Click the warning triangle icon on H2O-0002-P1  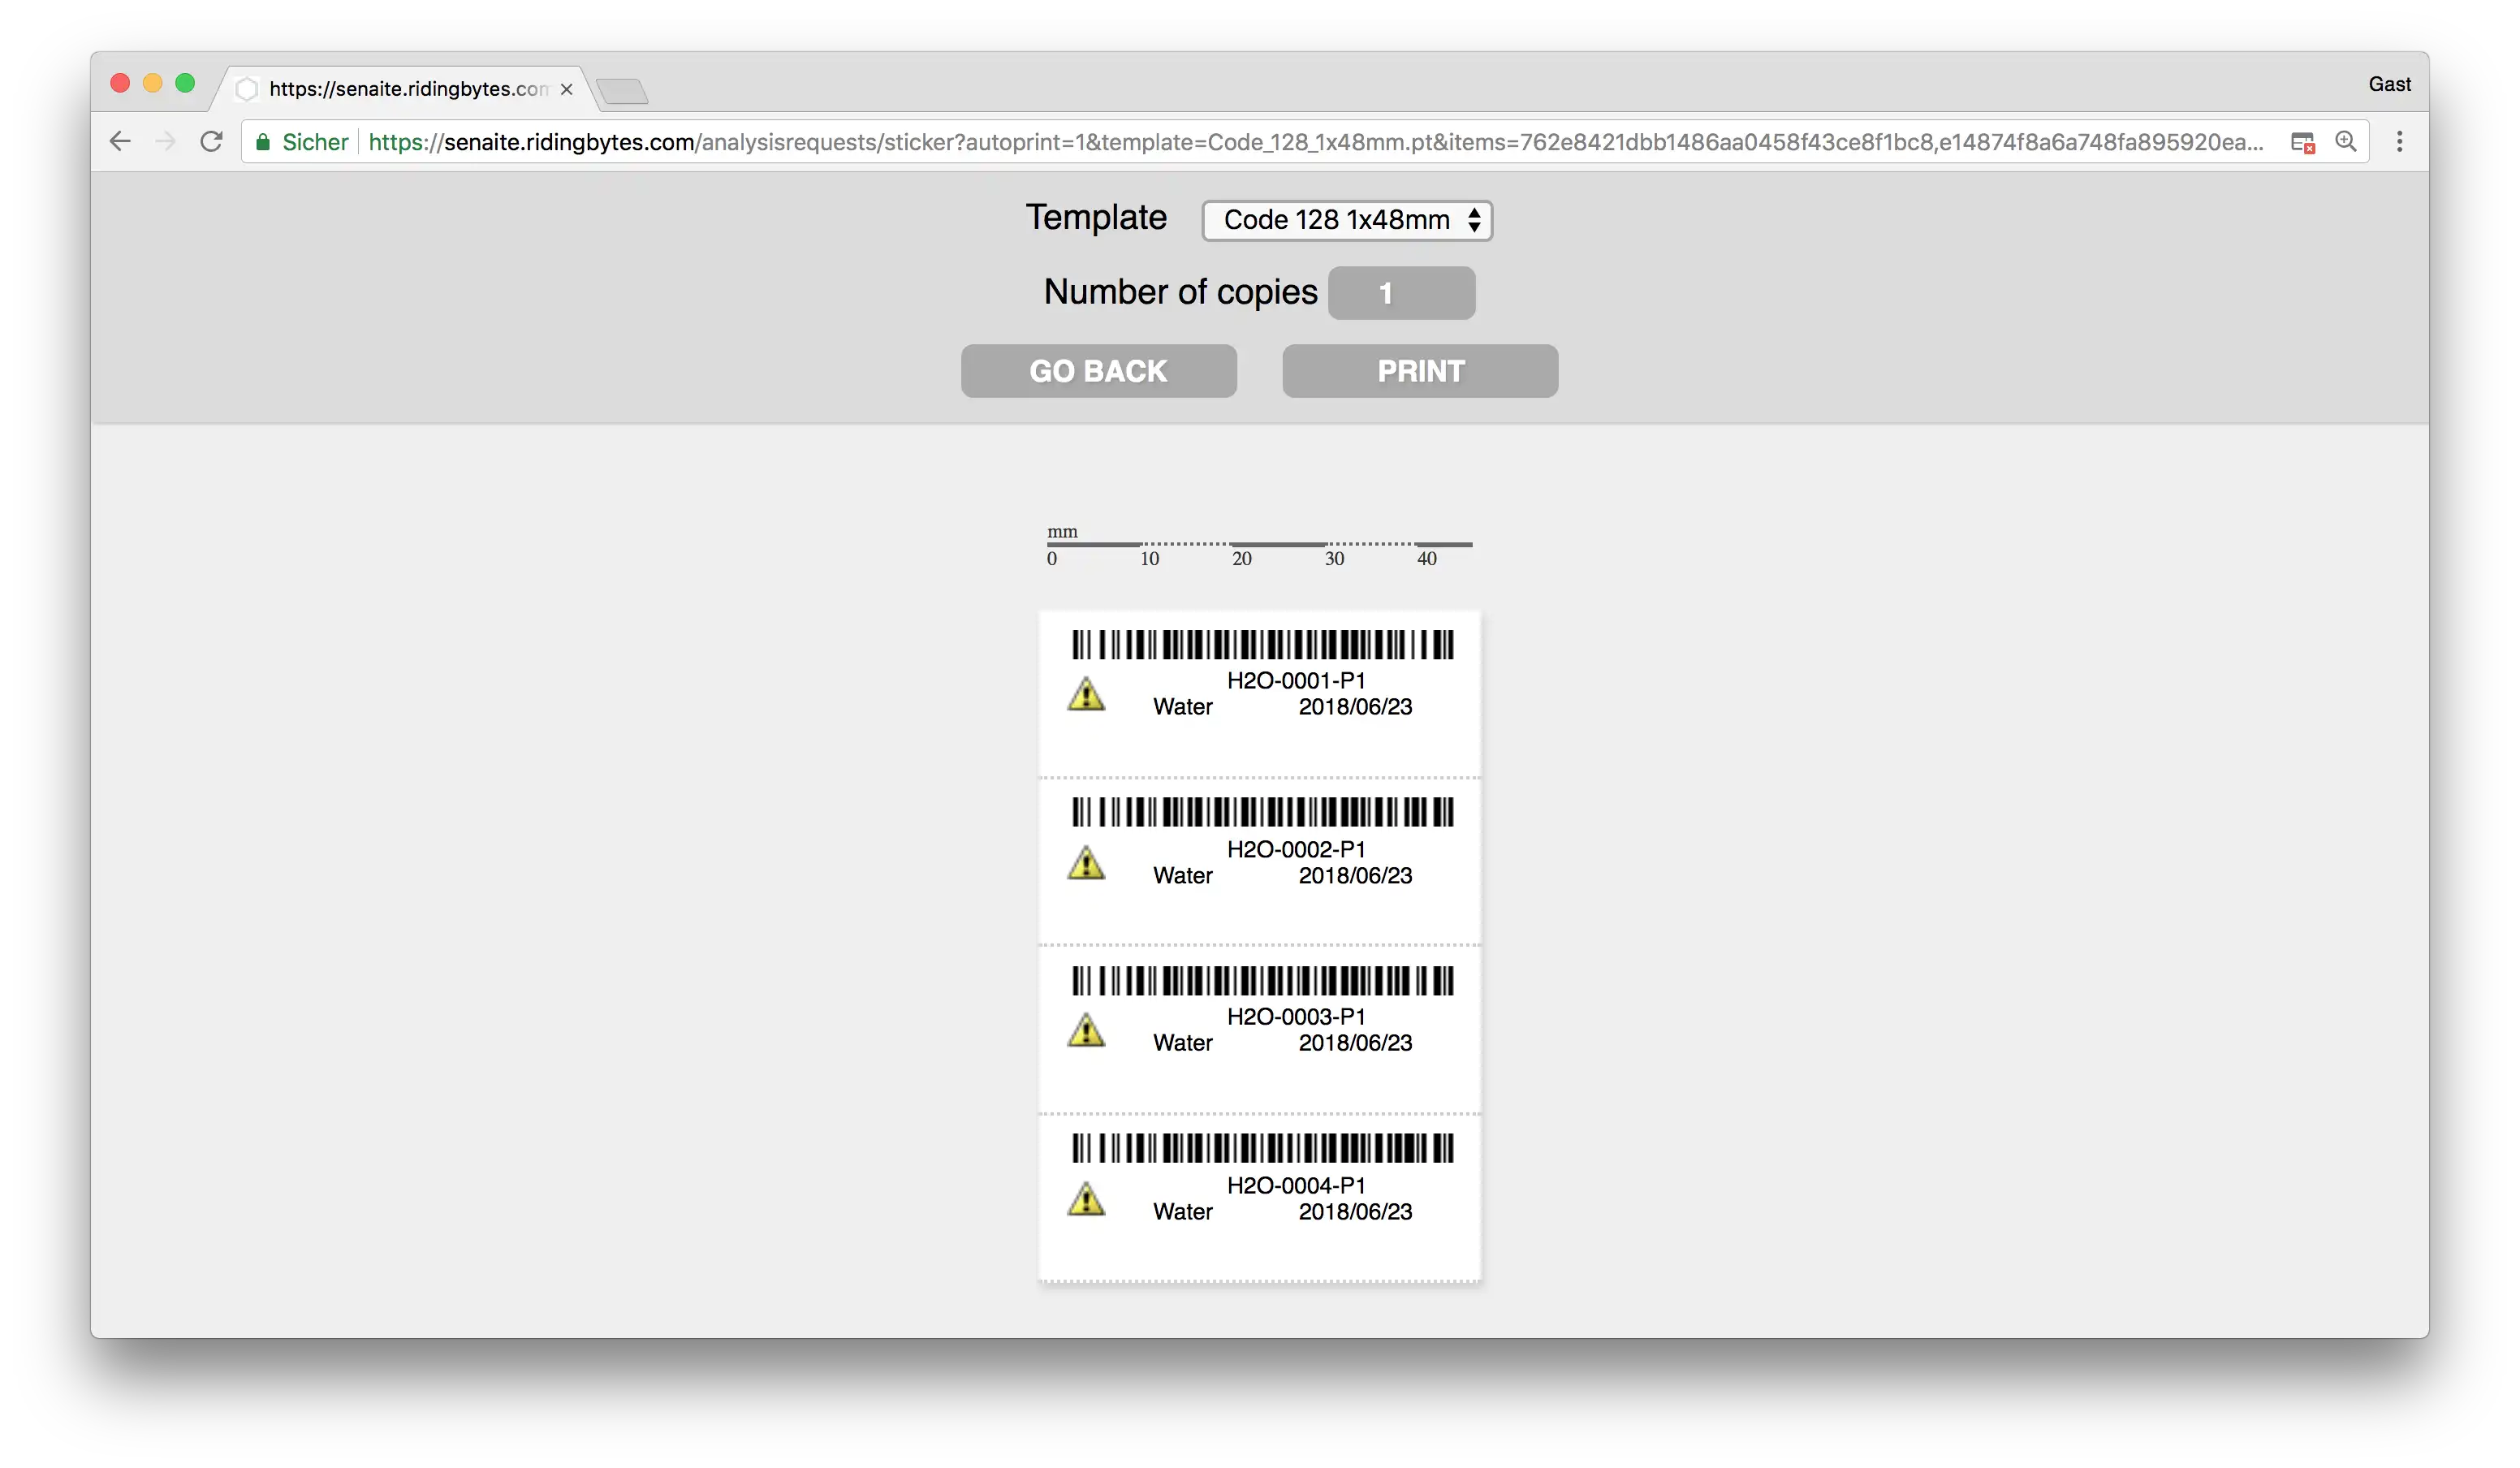(1087, 861)
